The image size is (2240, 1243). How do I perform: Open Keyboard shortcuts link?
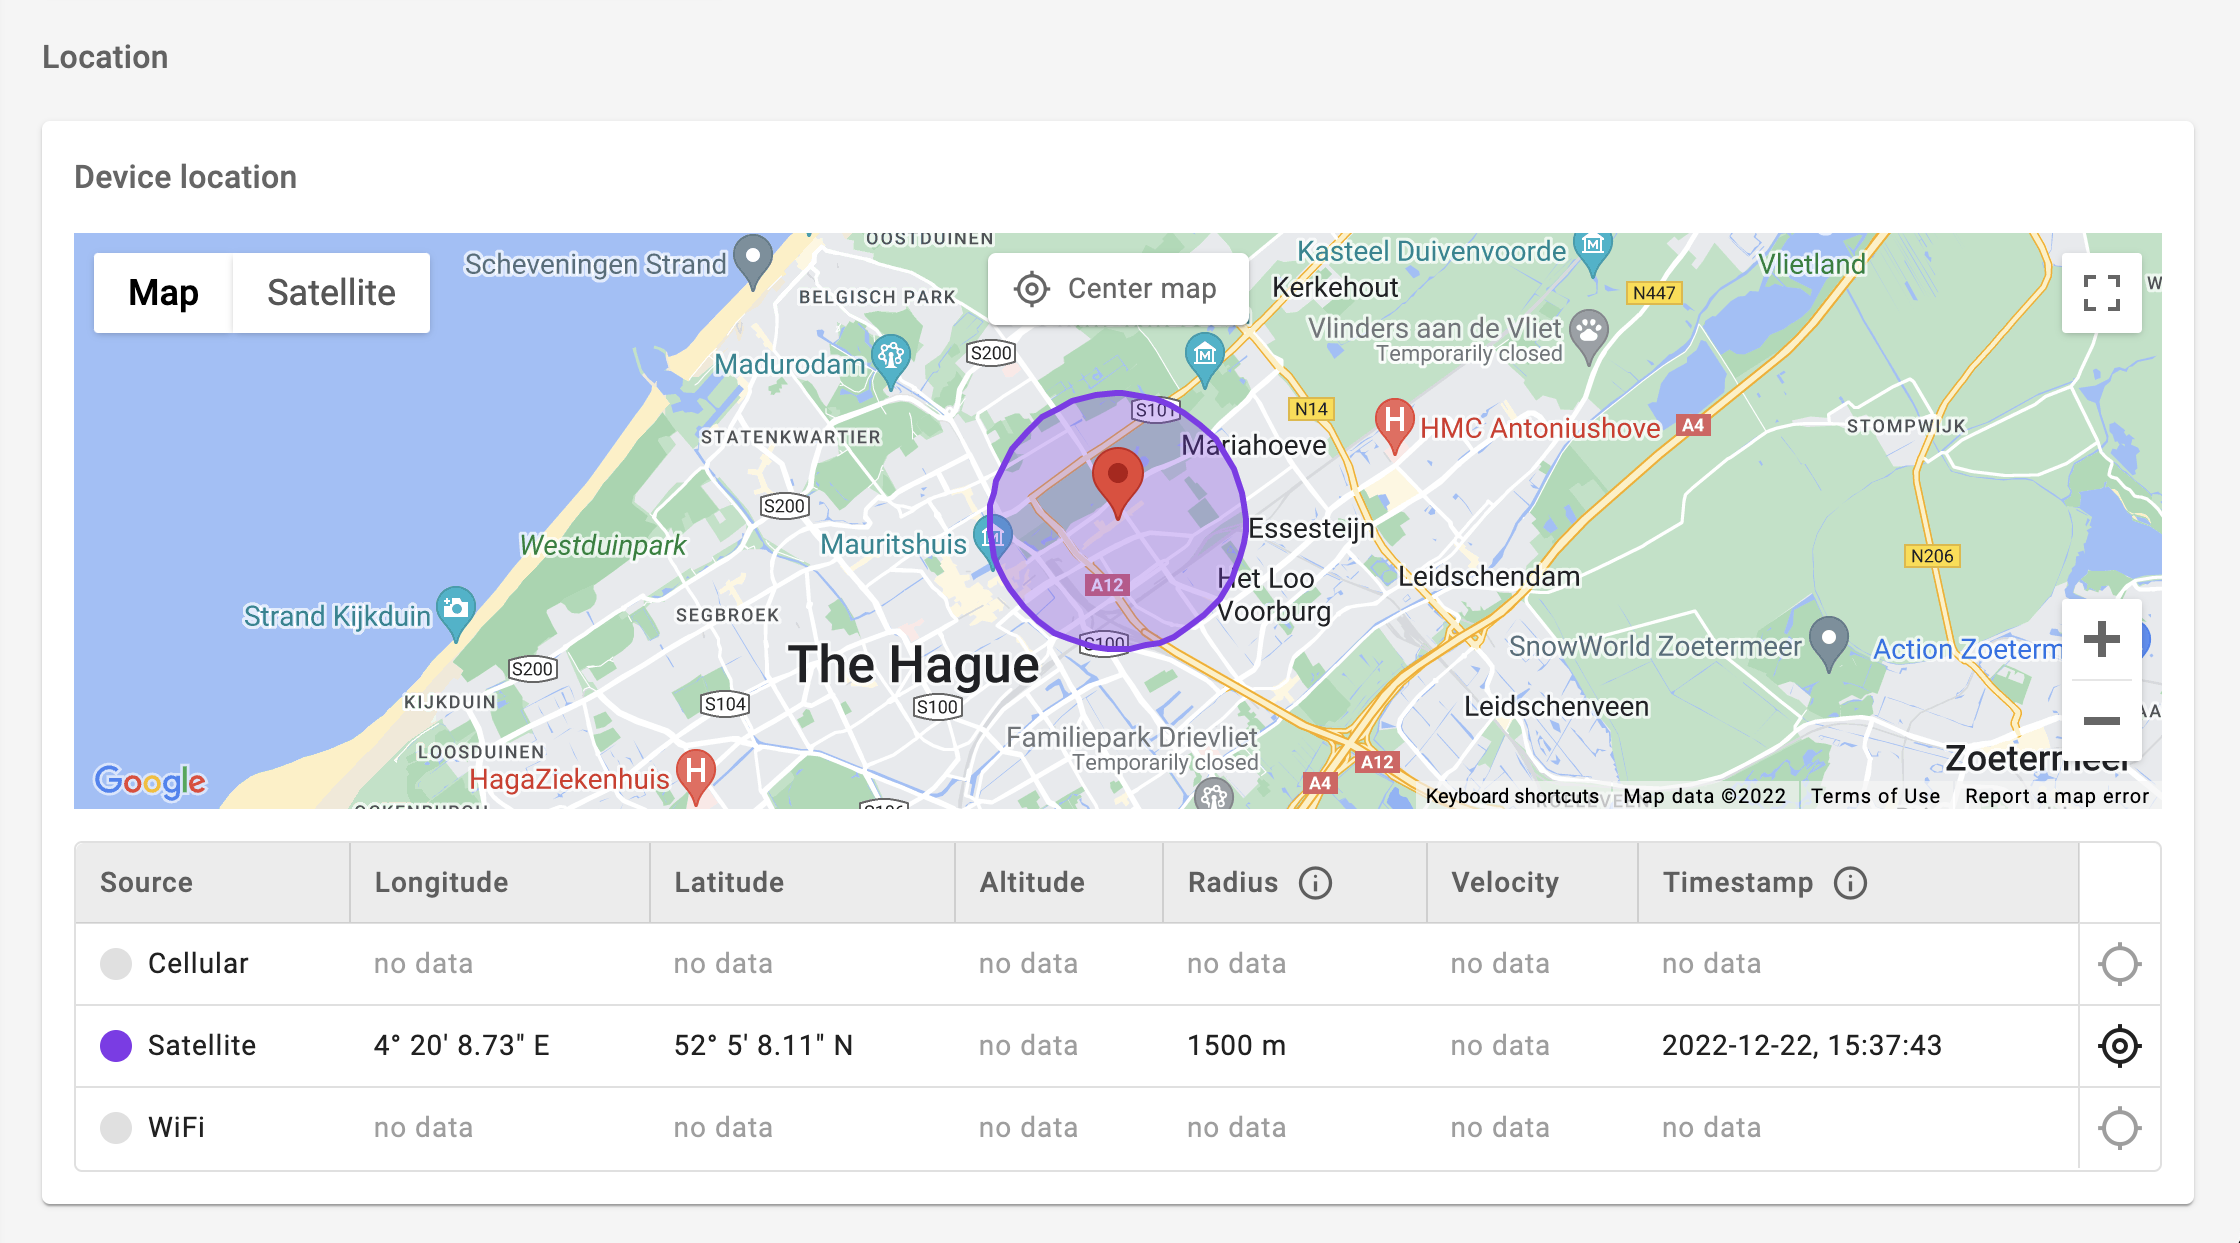pyautogui.click(x=1512, y=796)
